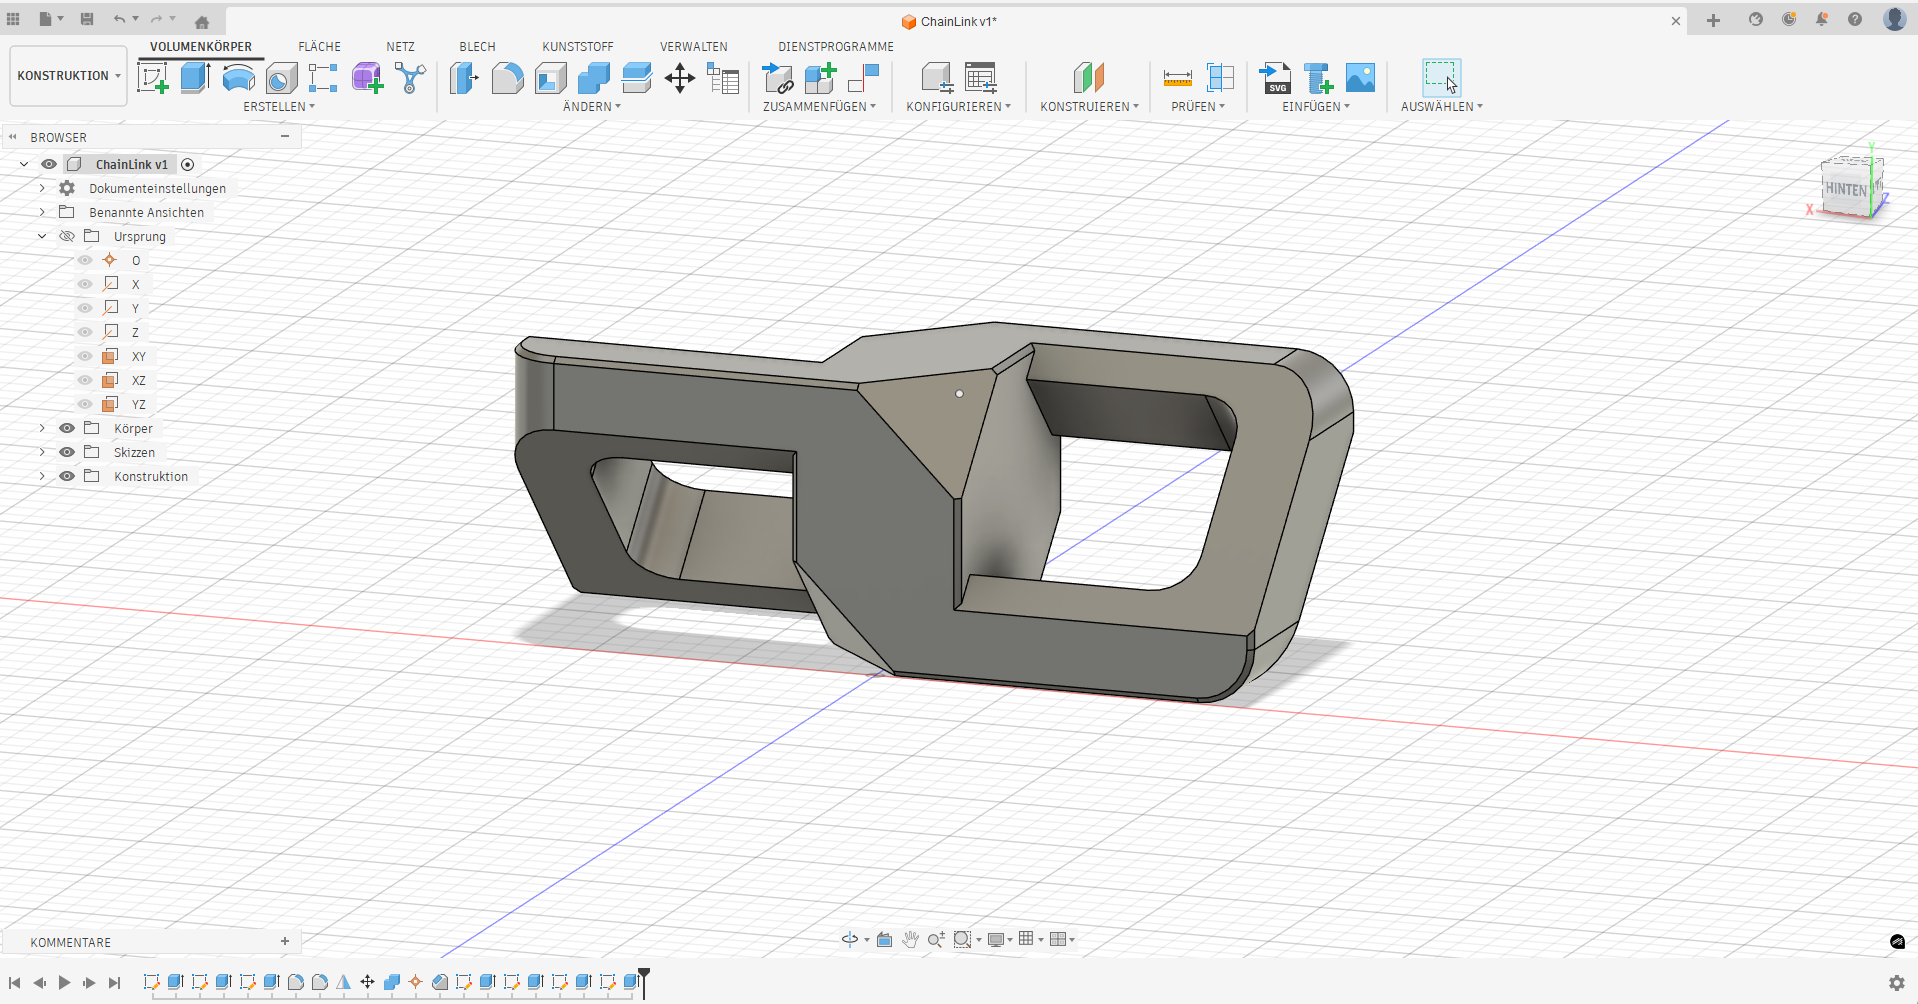The width and height of the screenshot is (1918, 1004).
Task: Open the ÄNDERN dropdown menu
Action: (x=592, y=106)
